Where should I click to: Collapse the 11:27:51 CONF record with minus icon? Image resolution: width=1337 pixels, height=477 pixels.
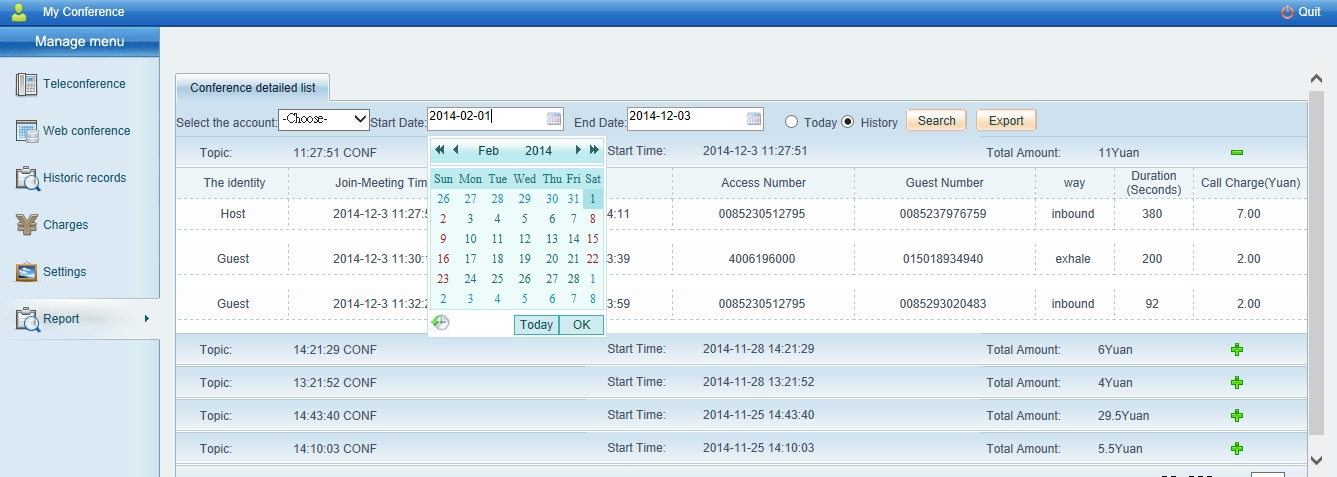click(x=1237, y=152)
